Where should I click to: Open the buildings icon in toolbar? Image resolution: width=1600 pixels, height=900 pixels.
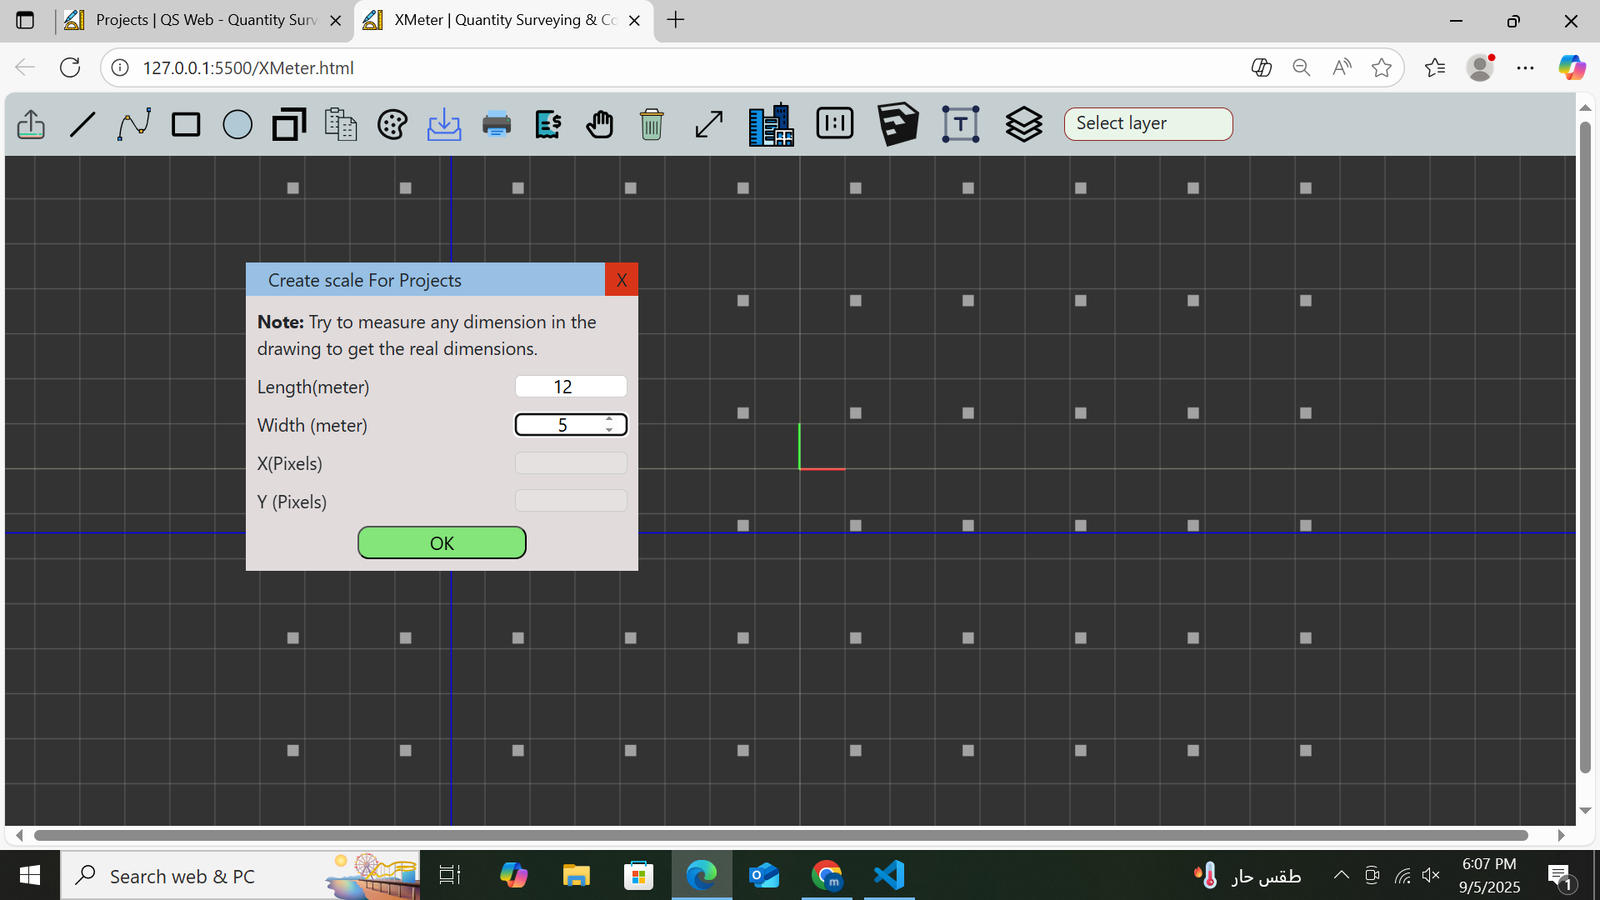tap(771, 124)
